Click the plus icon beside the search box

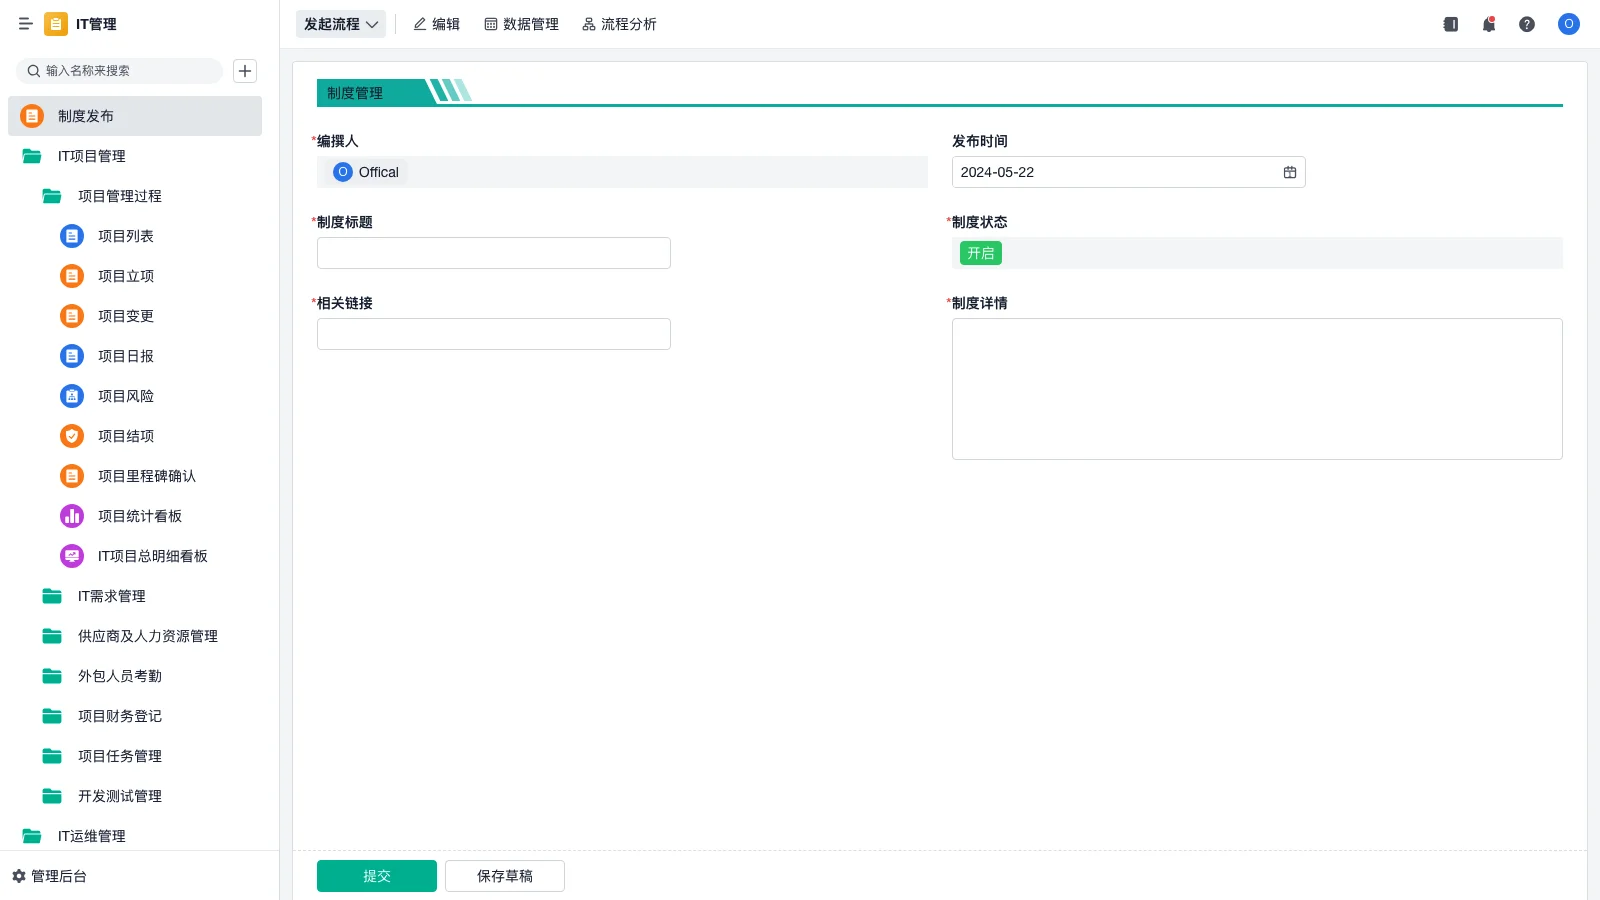pyautogui.click(x=245, y=71)
